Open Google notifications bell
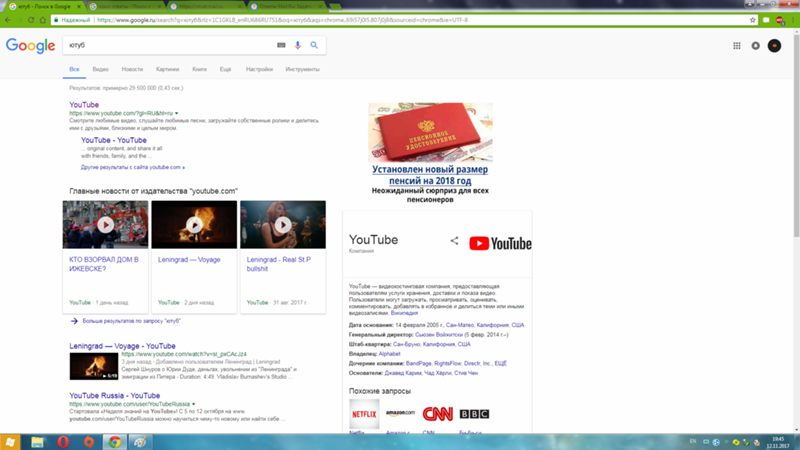The image size is (800, 450). (x=756, y=46)
